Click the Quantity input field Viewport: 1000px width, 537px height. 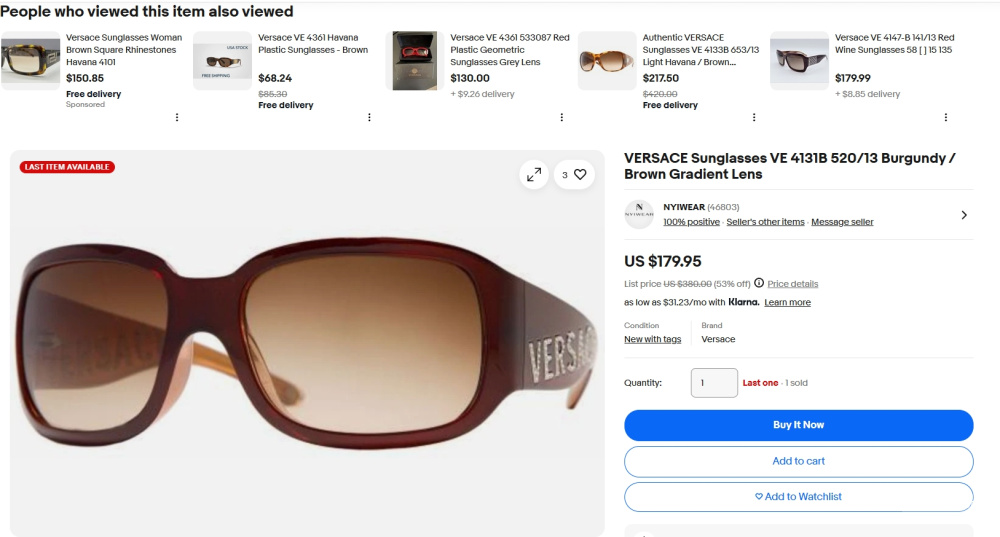[x=713, y=383]
